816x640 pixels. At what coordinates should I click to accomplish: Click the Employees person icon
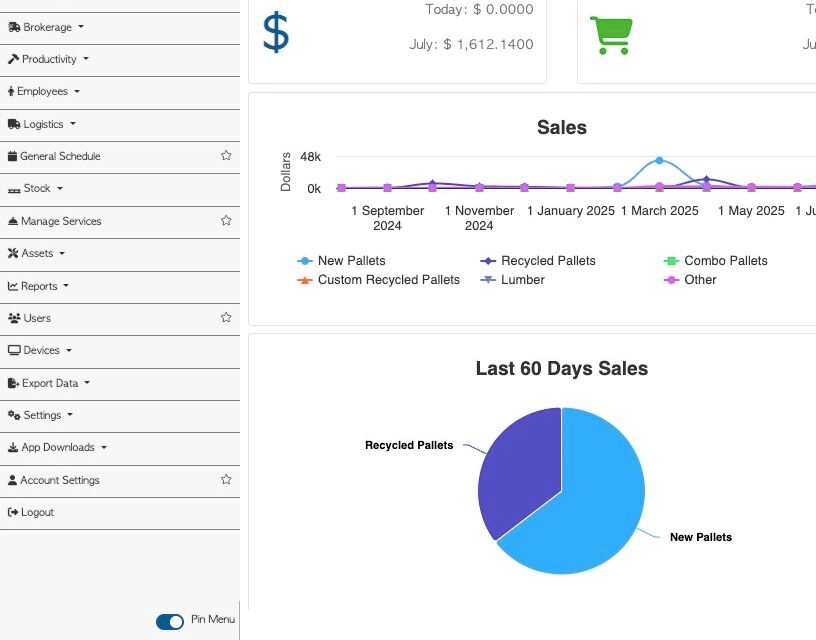[x=11, y=92]
